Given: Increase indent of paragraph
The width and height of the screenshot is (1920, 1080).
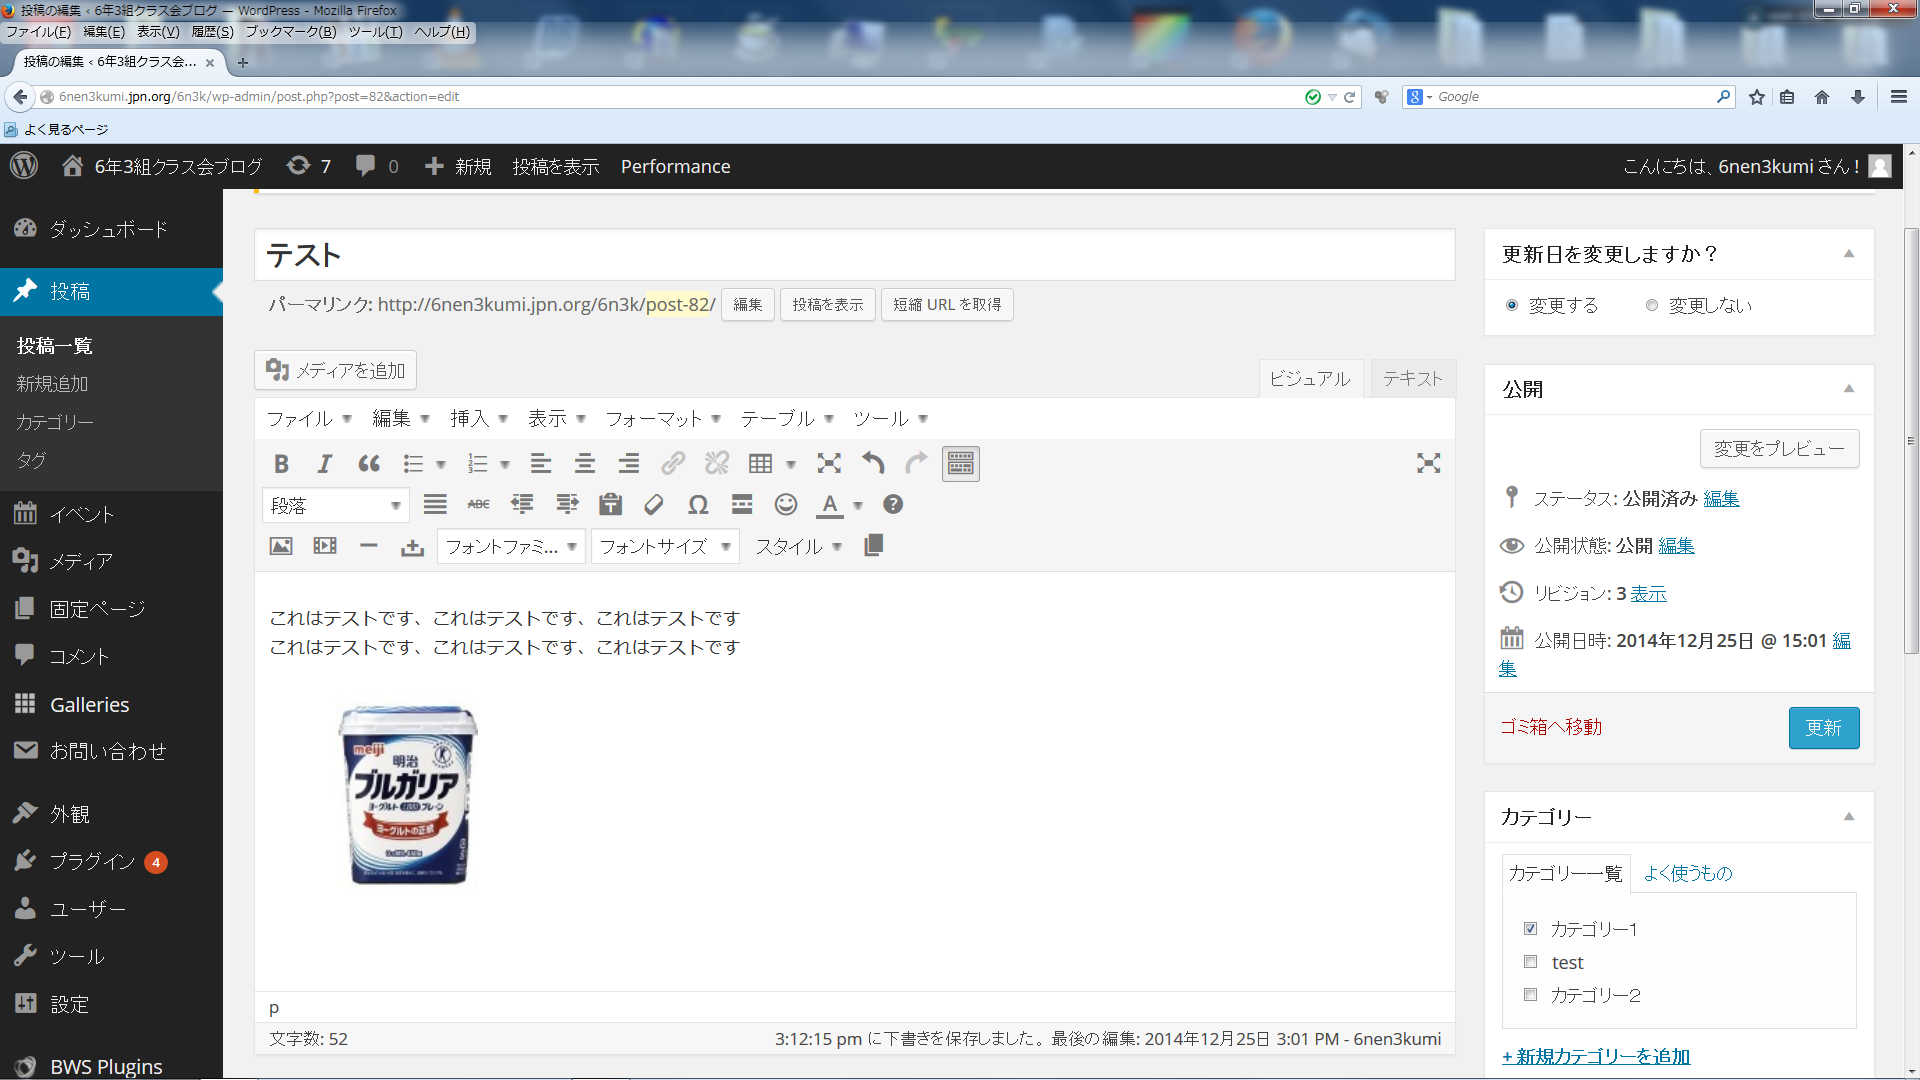Looking at the screenshot, I should click(x=567, y=504).
